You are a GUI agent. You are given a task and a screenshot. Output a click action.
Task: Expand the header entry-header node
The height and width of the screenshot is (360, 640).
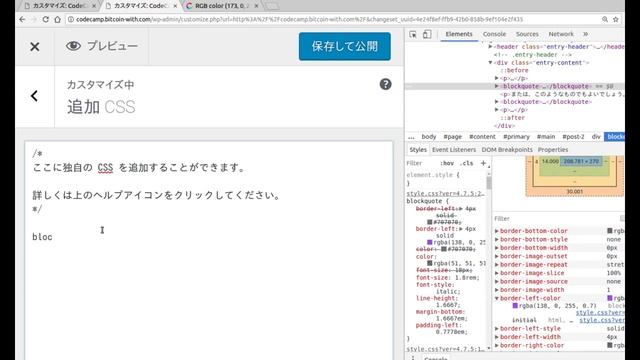click(x=491, y=47)
